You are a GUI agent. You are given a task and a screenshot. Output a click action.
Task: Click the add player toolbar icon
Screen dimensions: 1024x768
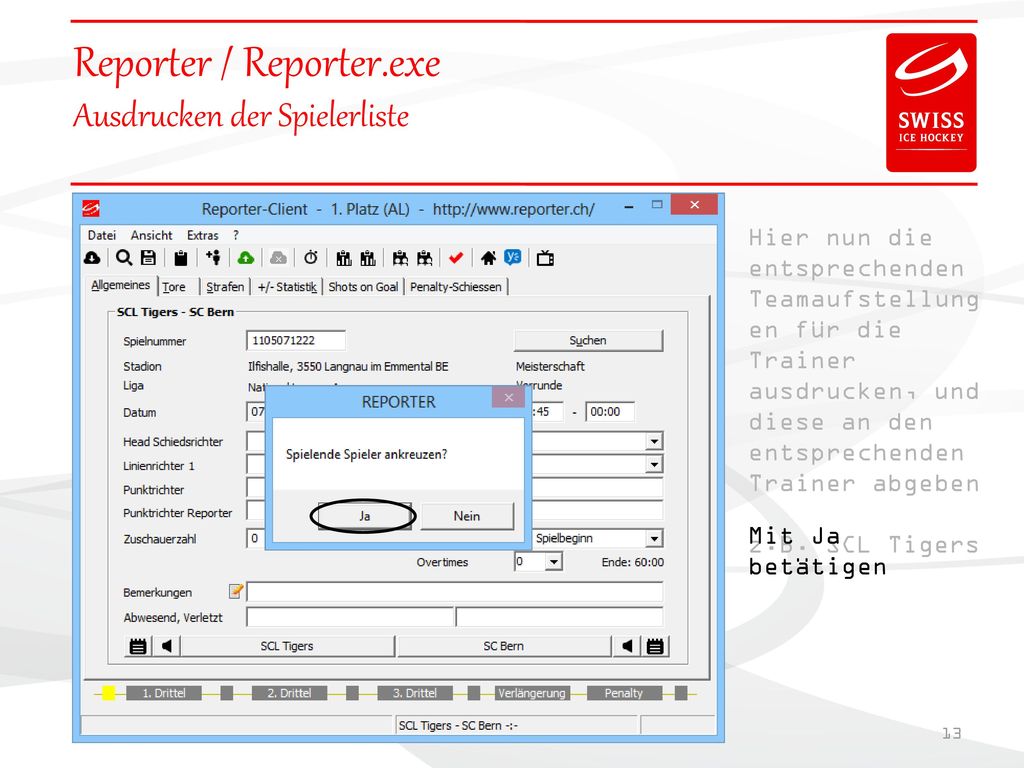(214, 258)
